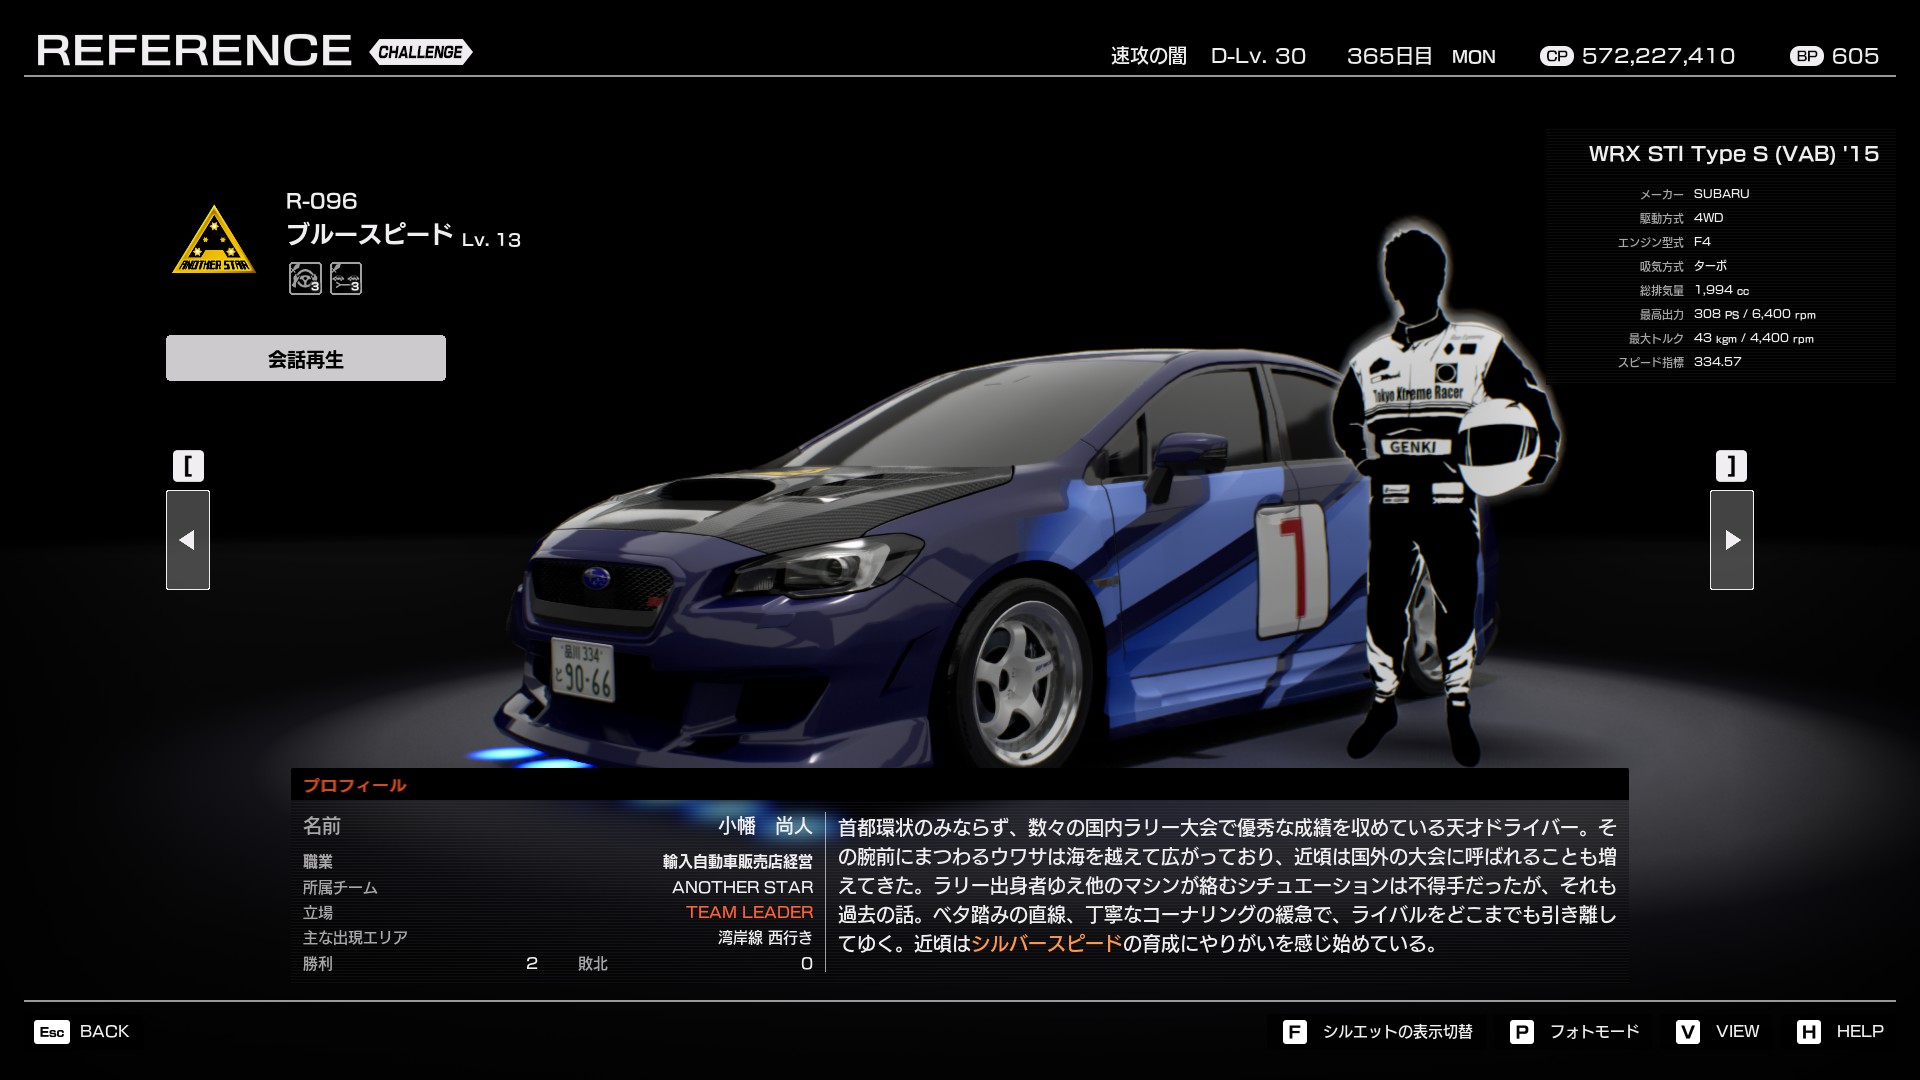Click the CP currency icon
The width and height of the screenshot is (1920, 1080).
point(1556,56)
